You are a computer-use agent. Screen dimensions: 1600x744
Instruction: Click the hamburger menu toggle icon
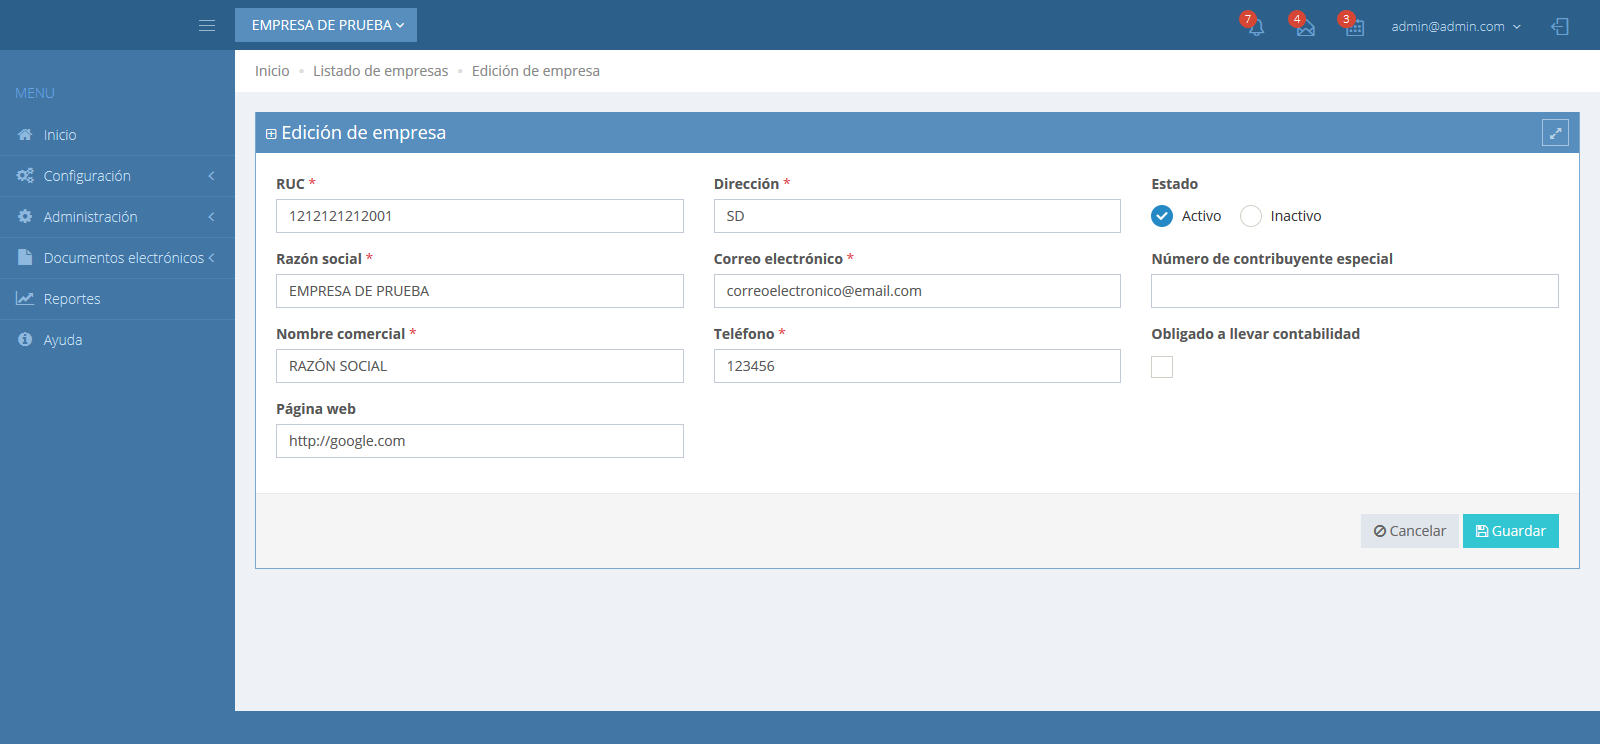point(207,25)
